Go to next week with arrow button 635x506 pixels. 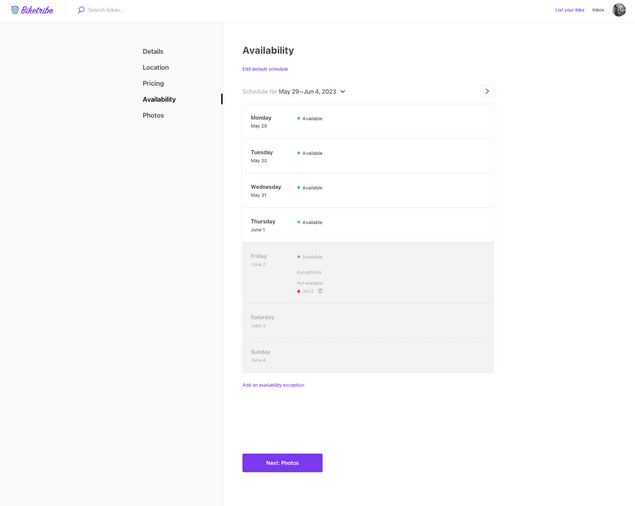tap(487, 91)
